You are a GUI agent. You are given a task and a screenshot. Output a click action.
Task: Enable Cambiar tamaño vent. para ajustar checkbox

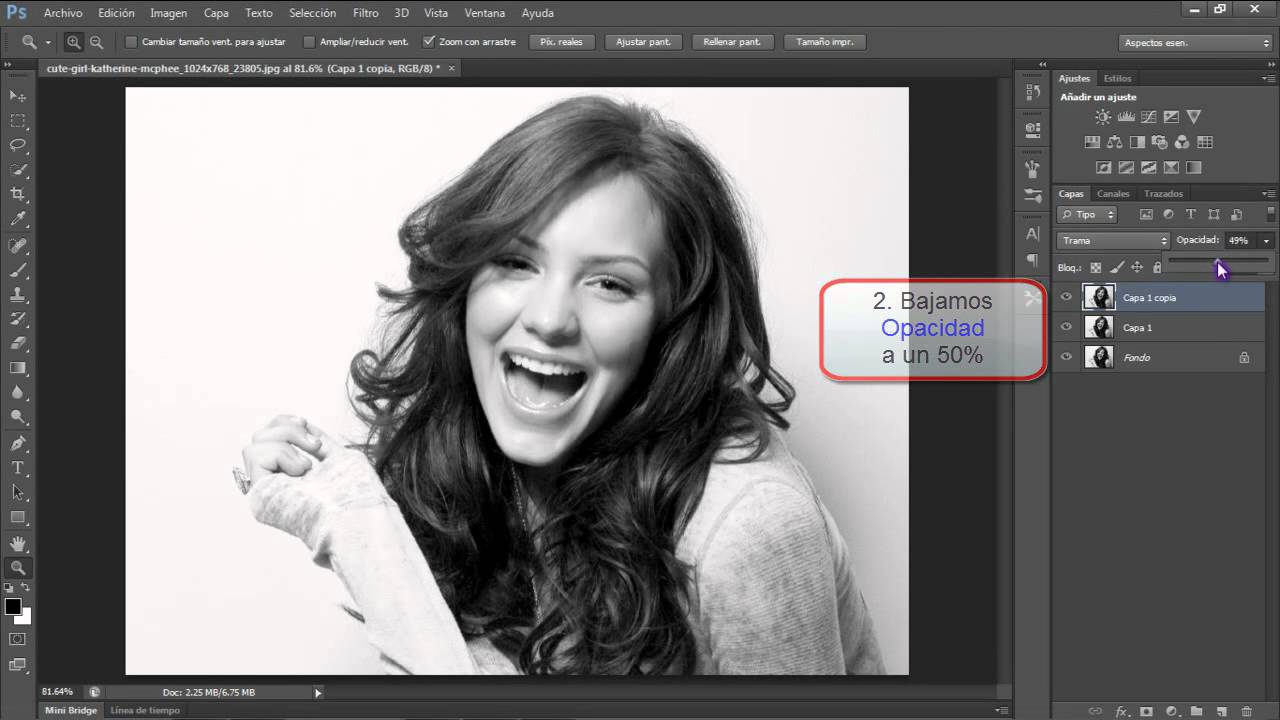tap(131, 42)
